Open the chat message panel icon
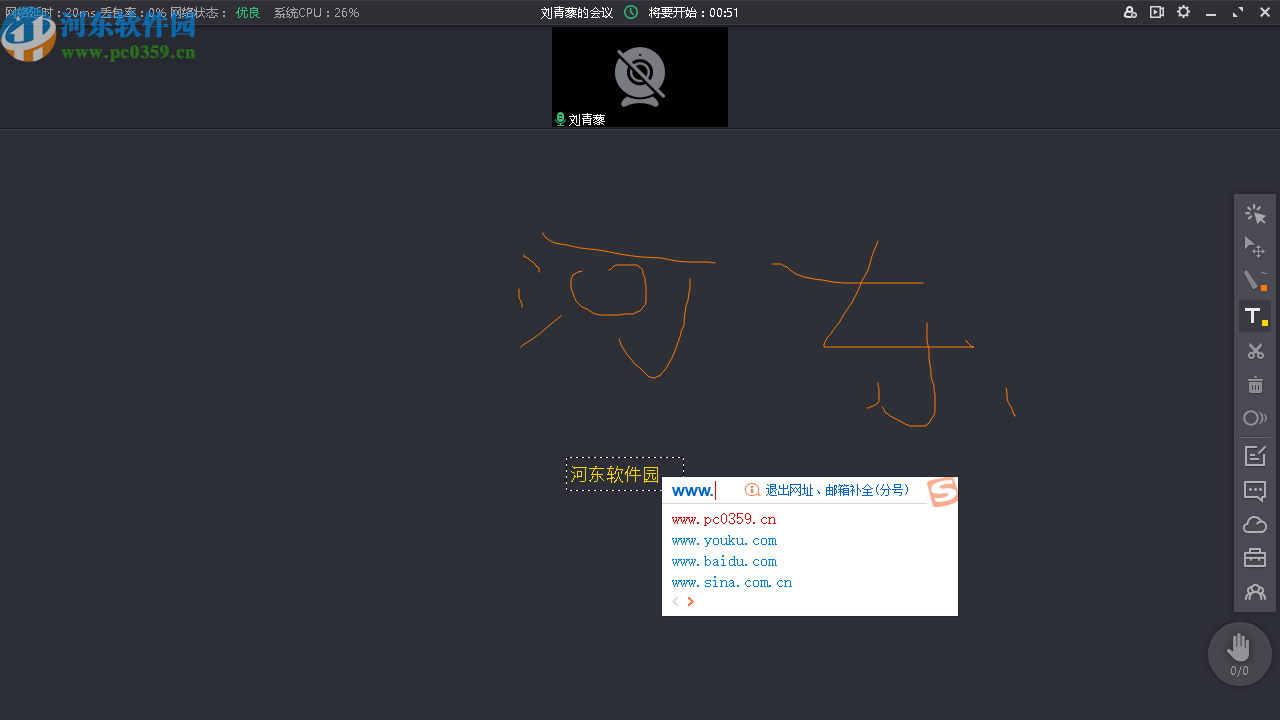1280x720 pixels. coord(1255,491)
